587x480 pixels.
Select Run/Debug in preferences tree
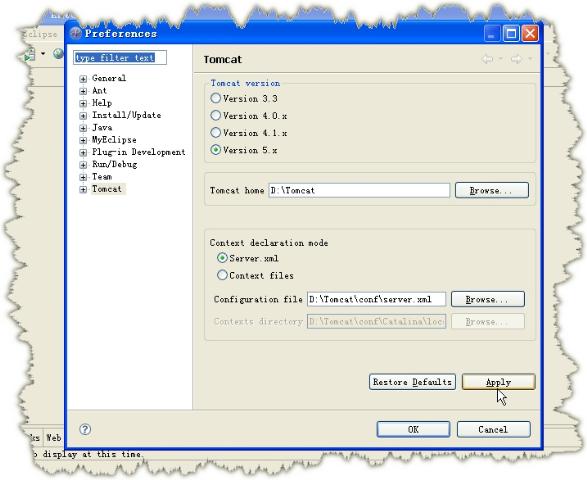tap(115, 164)
